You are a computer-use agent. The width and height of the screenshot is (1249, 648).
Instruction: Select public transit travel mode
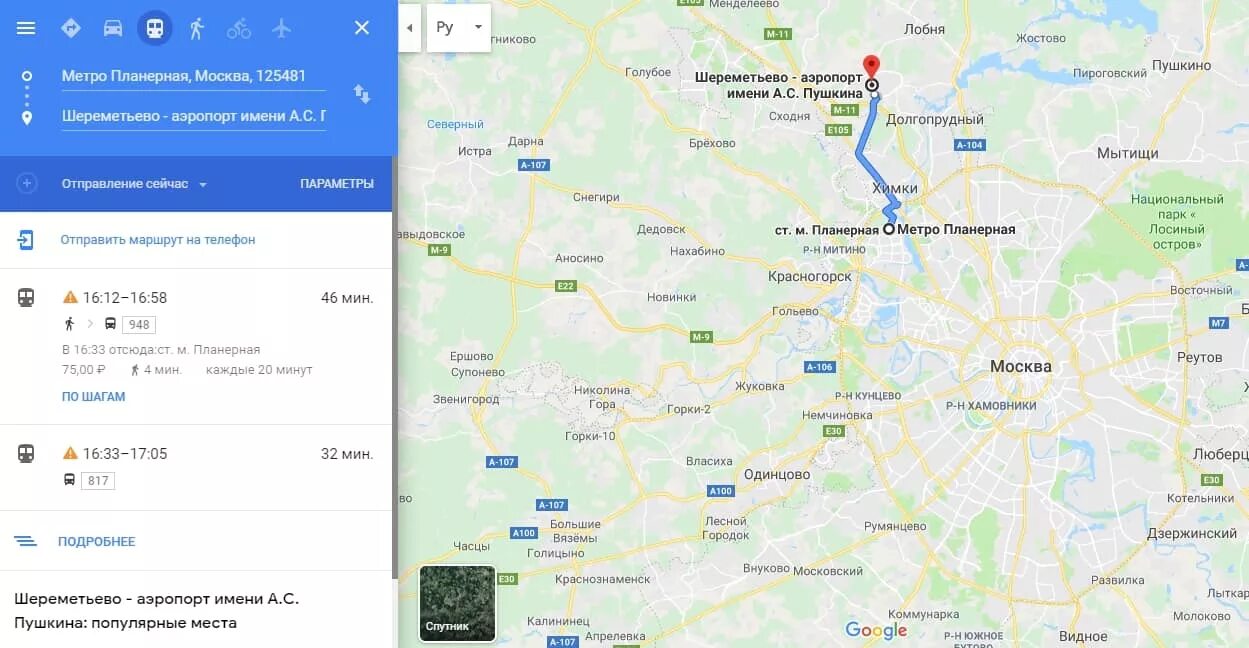point(155,28)
